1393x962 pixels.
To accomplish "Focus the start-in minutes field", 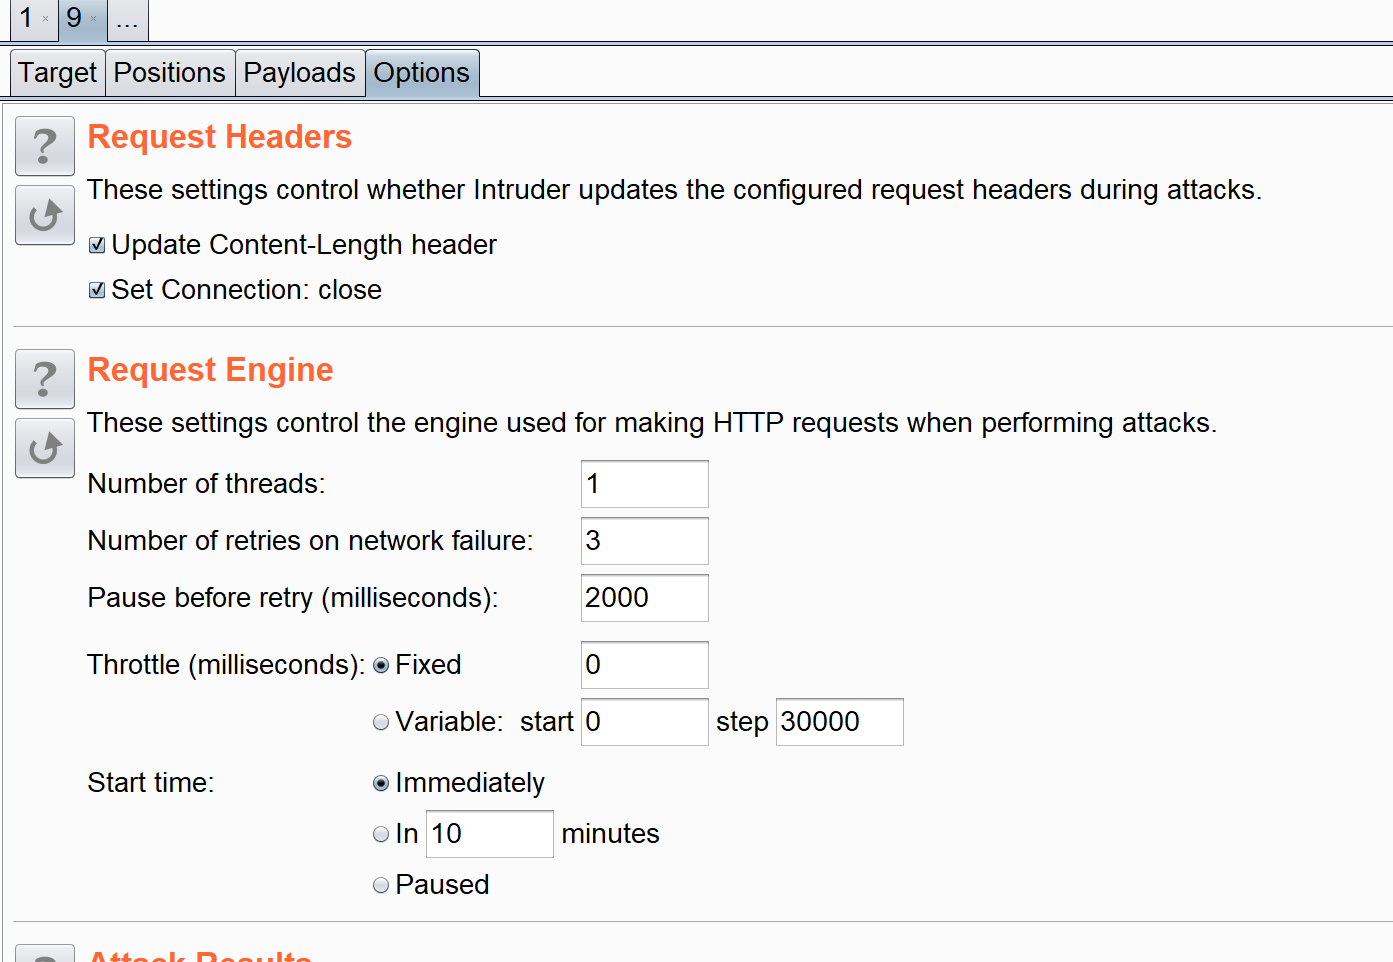I will (490, 834).
